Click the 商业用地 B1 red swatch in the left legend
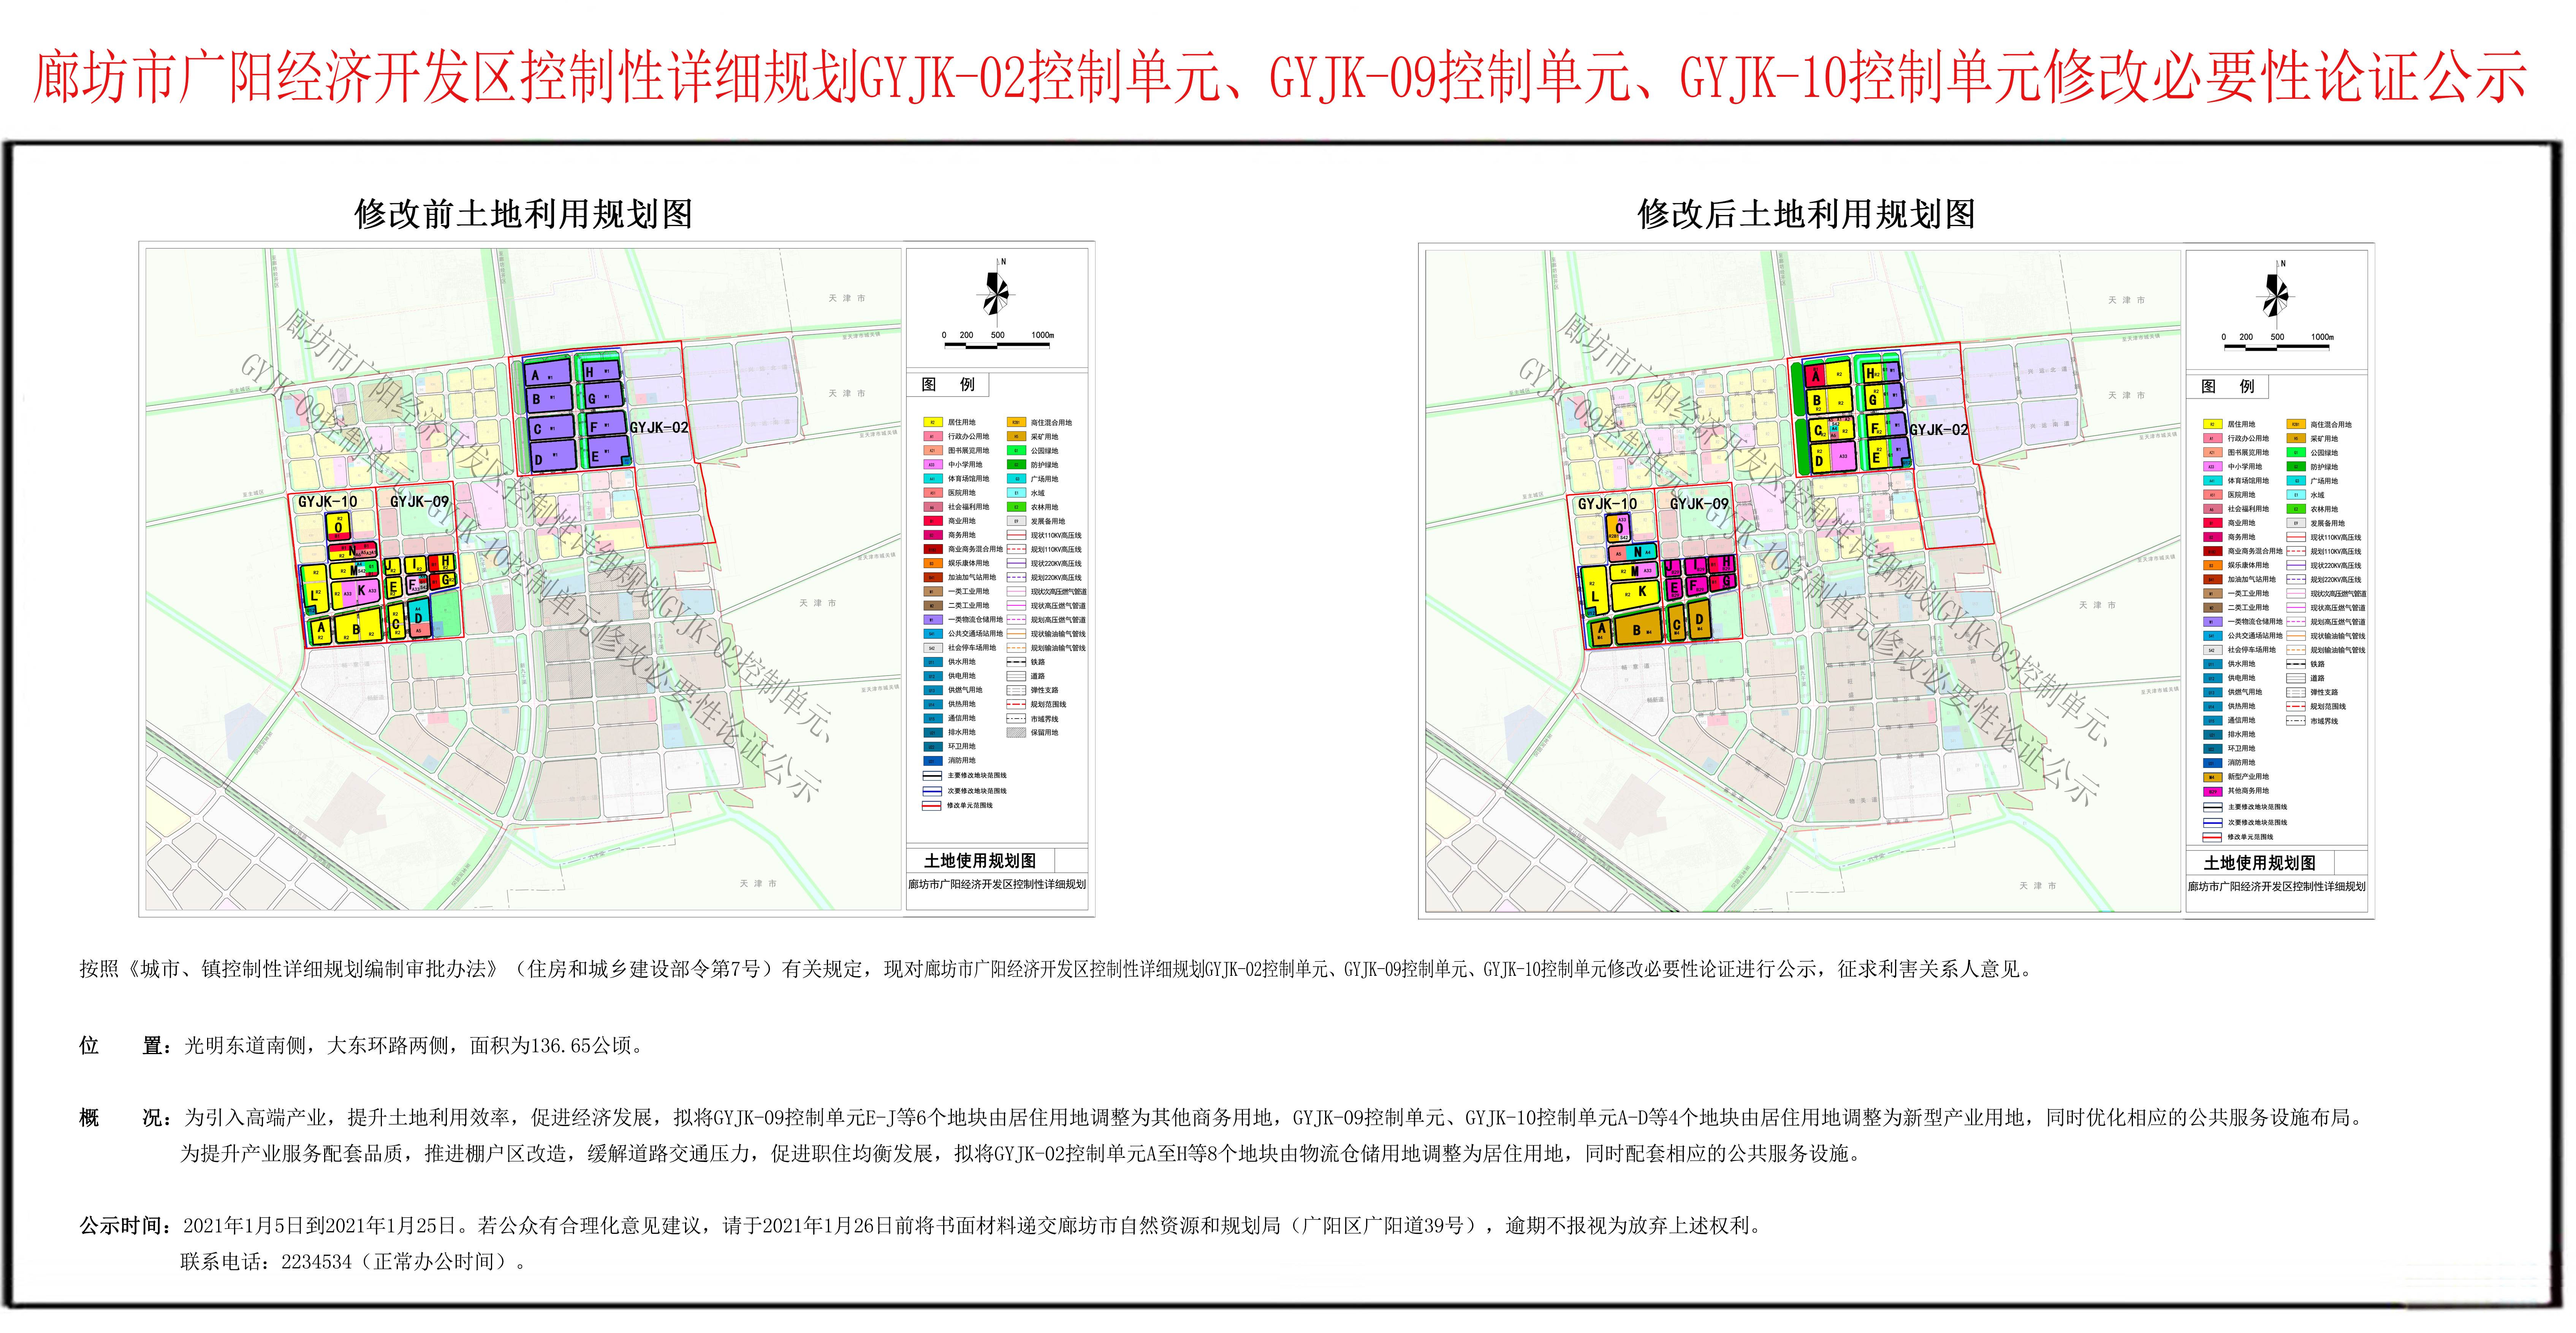This screenshot has width=2576, height=1333. (933, 521)
